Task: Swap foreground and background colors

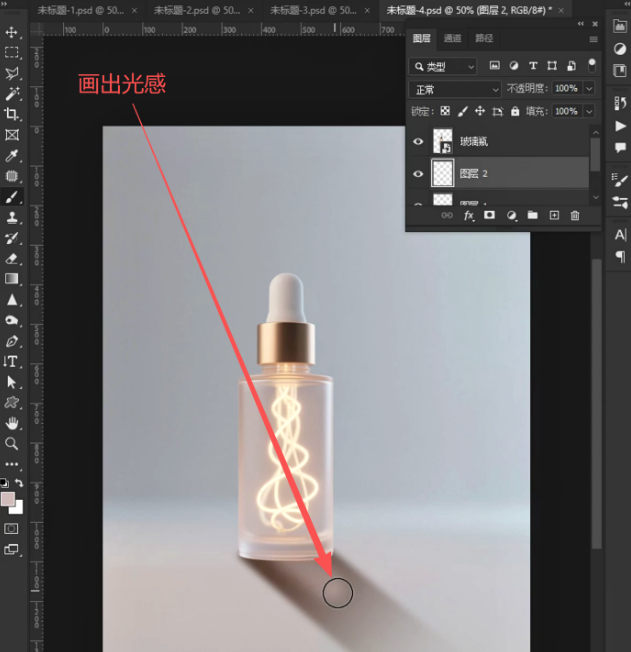Action: 19,483
